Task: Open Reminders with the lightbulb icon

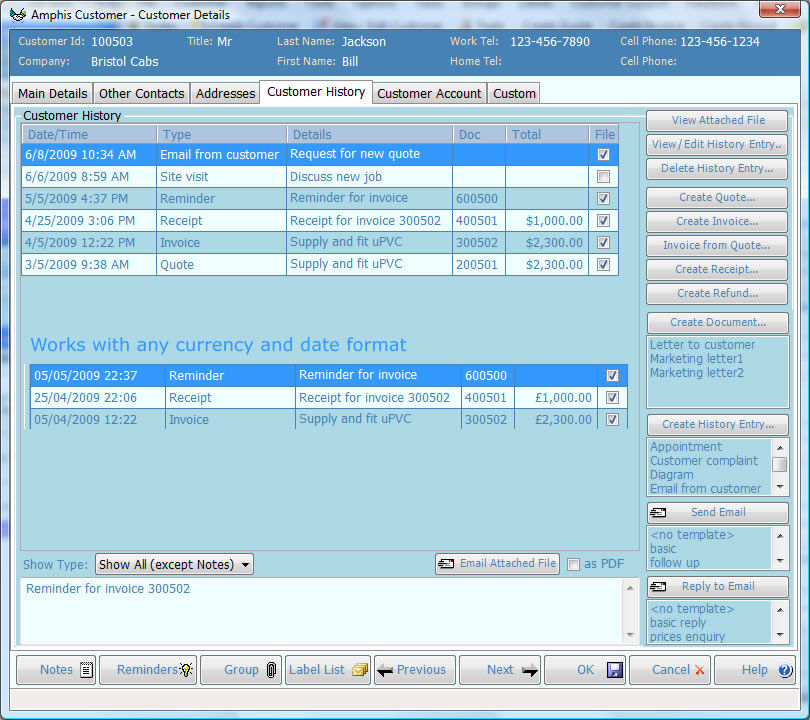Action: click(156, 670)
